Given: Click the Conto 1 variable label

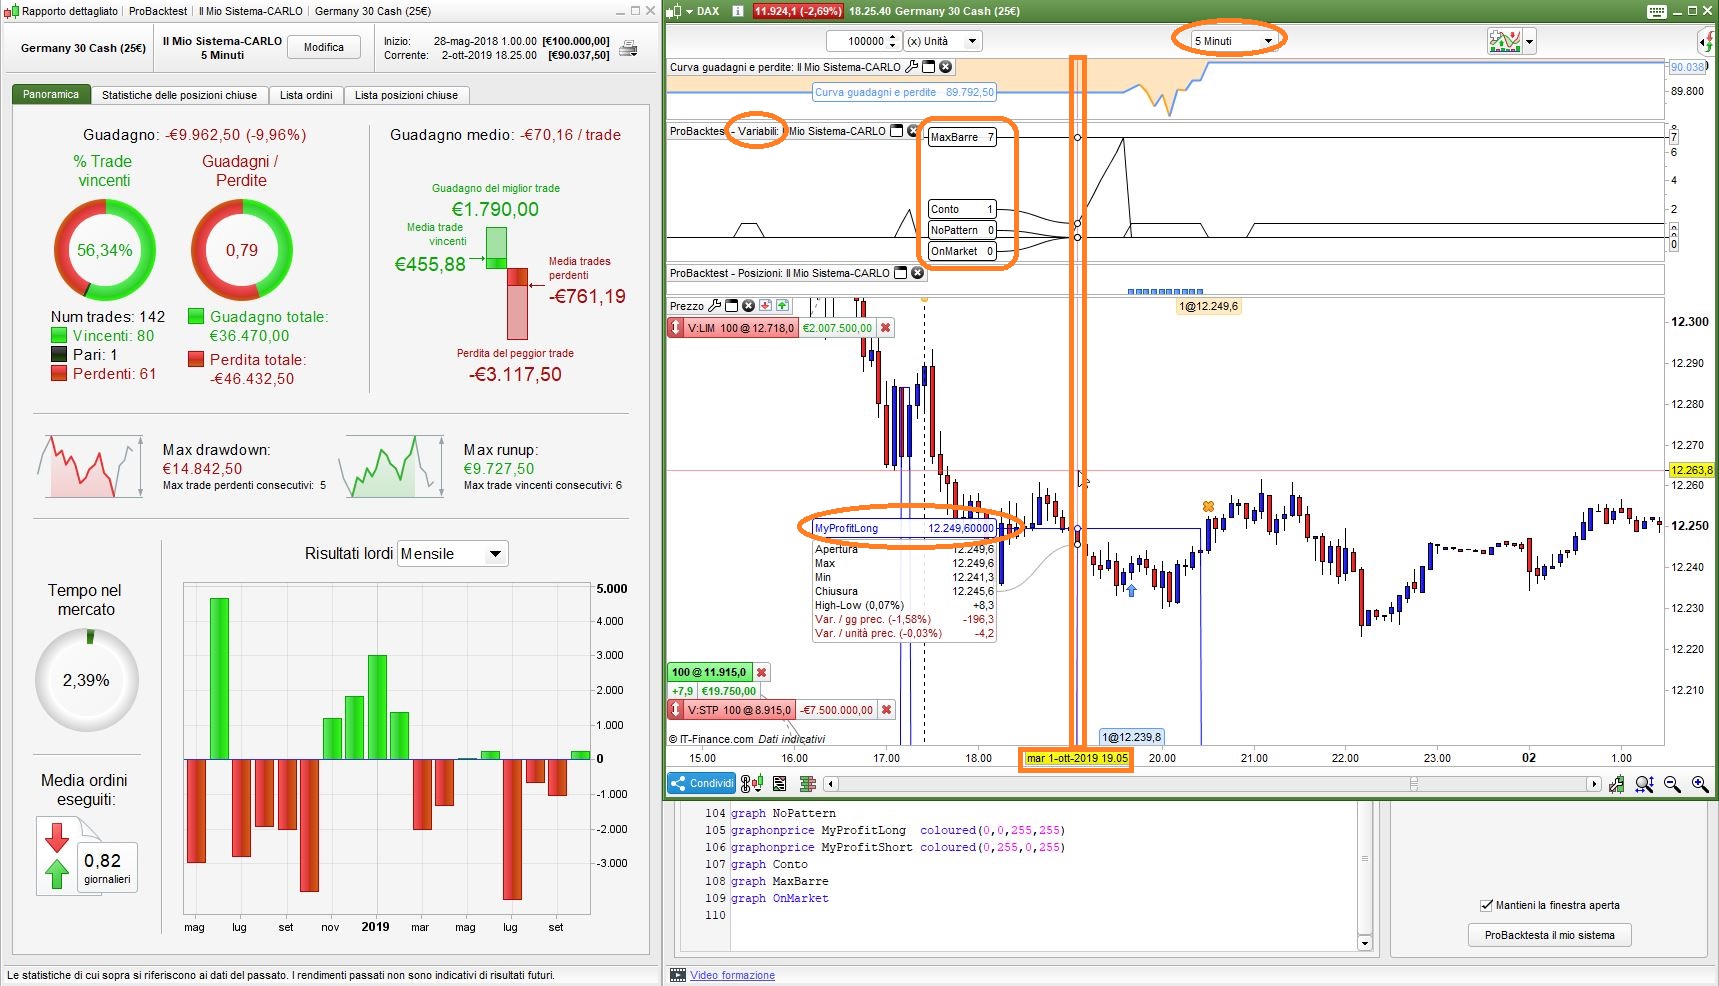Looking at the screenshot, I should [x=962, y=209].
